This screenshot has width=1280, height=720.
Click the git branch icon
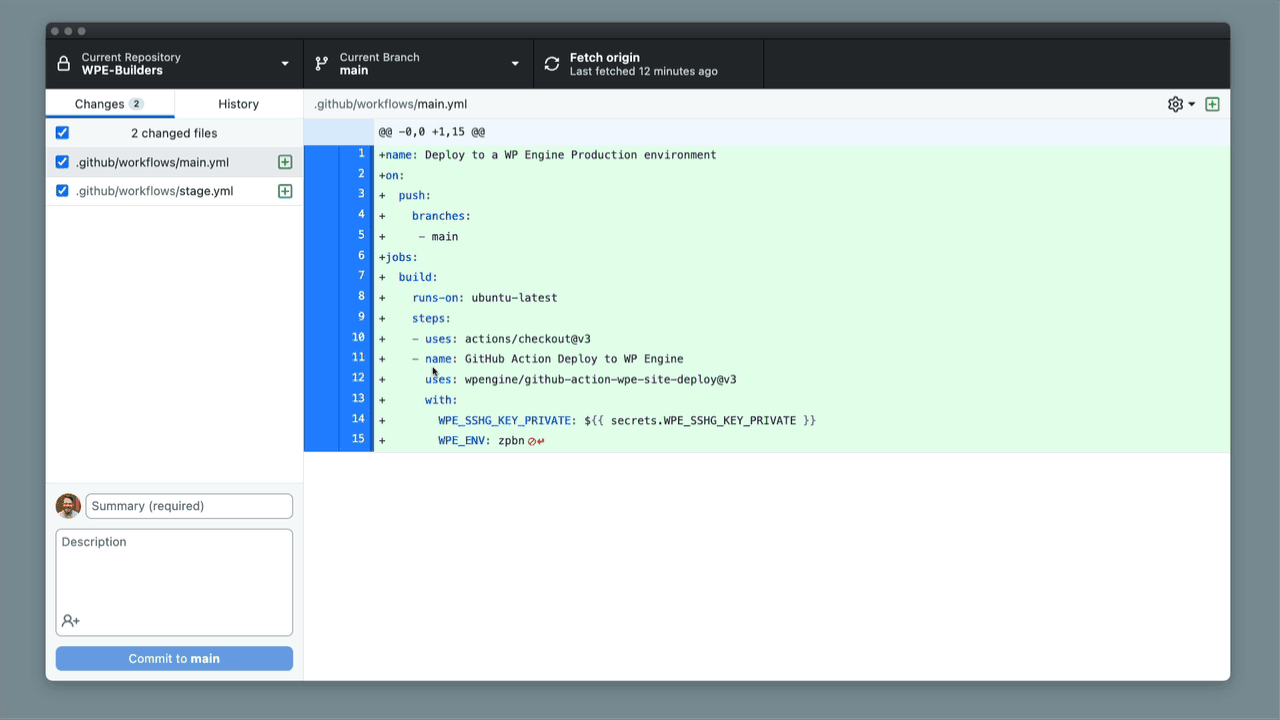tap(321, 64)
